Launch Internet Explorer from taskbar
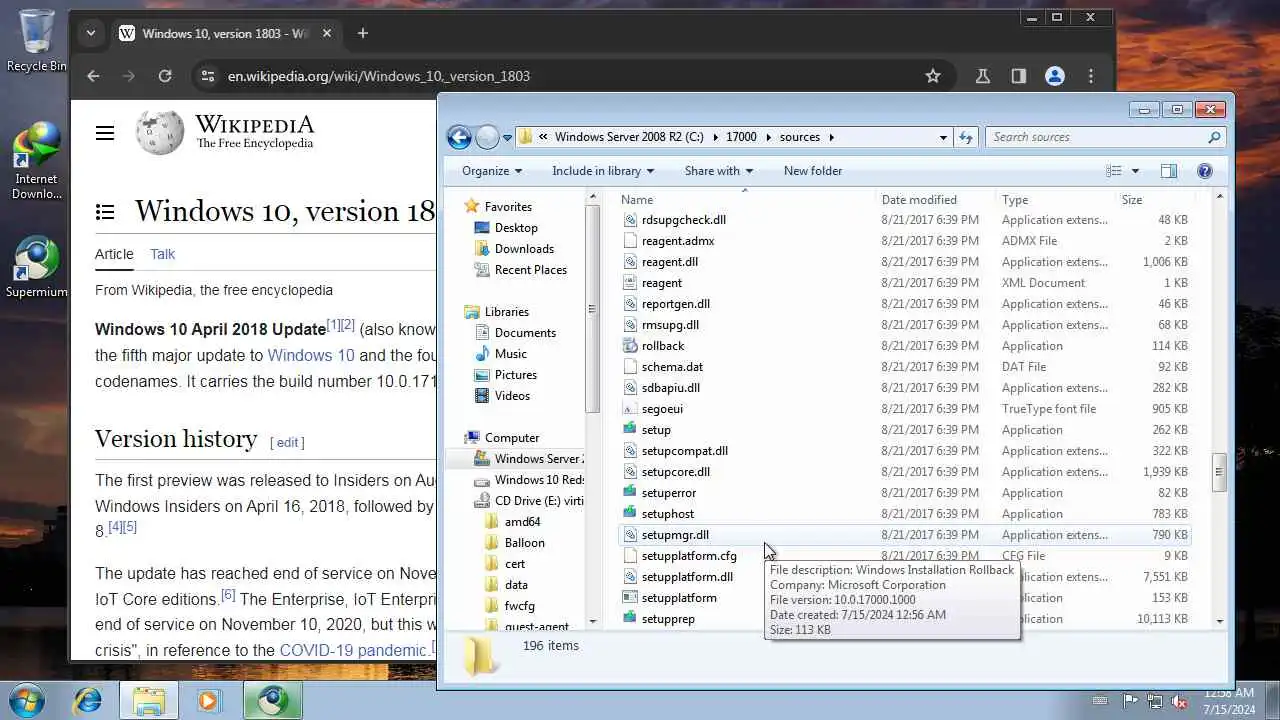Screen dimensions: 1280x720 click(x=88, y=700)
